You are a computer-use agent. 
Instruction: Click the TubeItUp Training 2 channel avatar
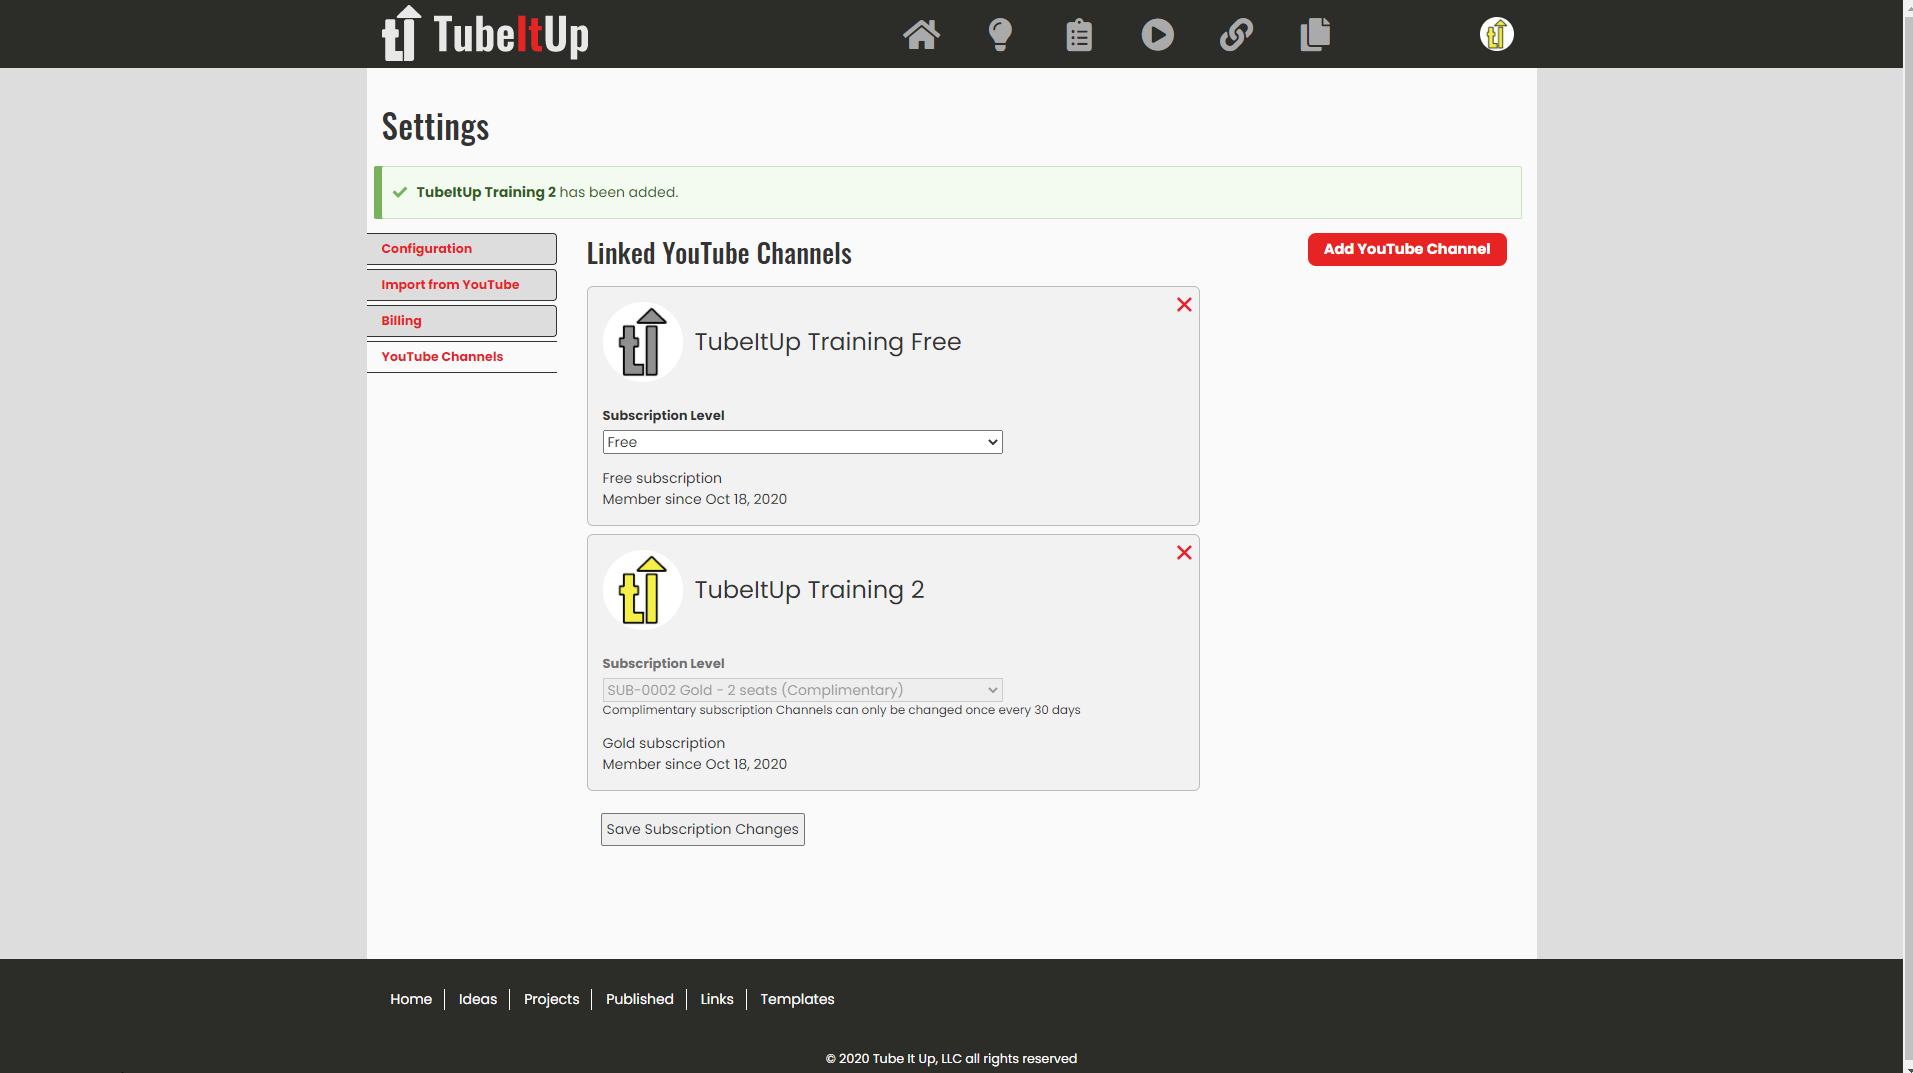(643, 590)
